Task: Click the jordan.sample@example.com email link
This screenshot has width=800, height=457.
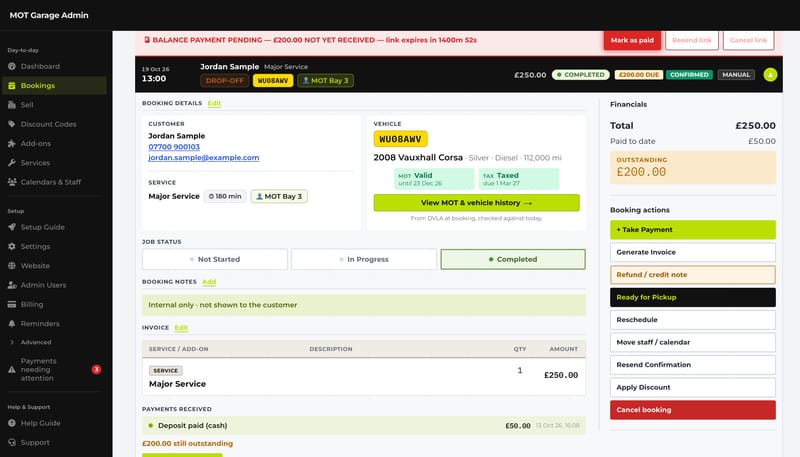Action: click(204, 158)
